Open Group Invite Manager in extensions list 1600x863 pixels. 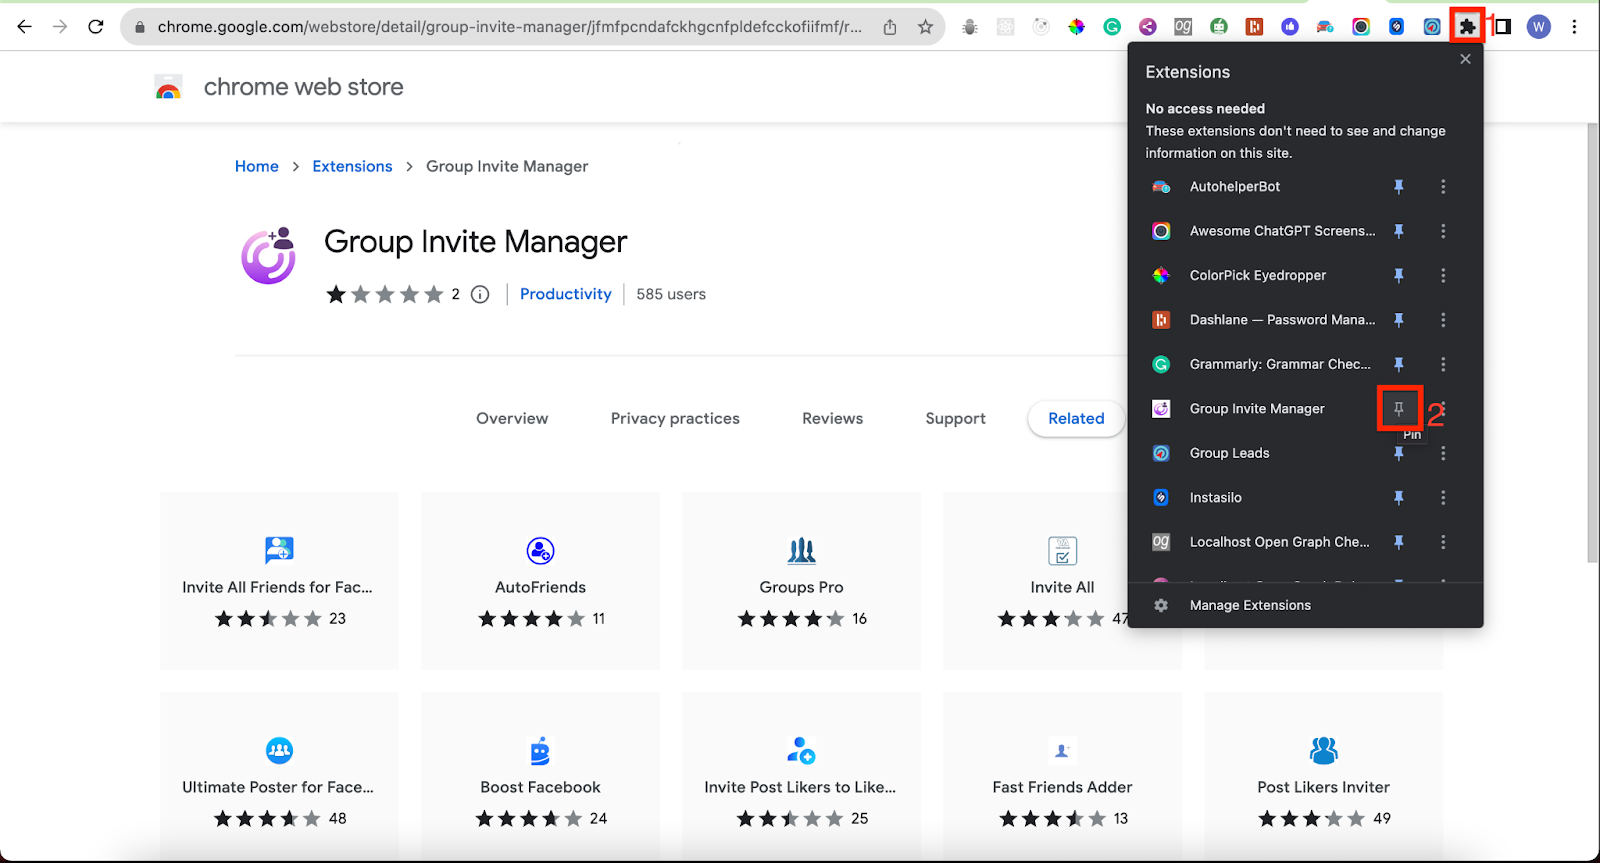pyautogui.click(x=1257, y=408)
